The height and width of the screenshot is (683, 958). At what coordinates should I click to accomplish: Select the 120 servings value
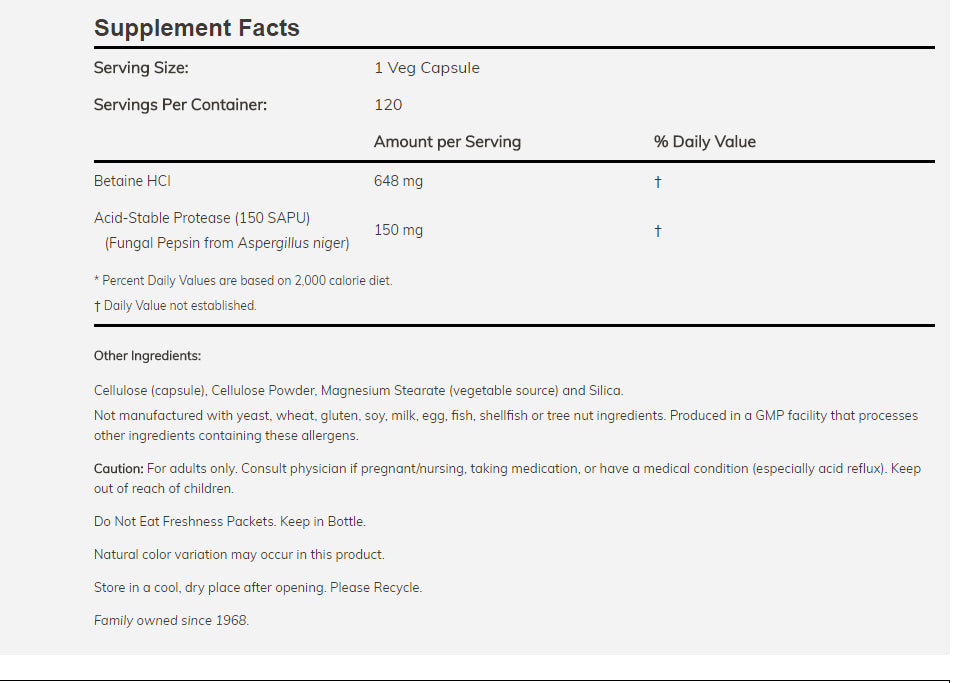pyautogui.click(x=388, y=104)
